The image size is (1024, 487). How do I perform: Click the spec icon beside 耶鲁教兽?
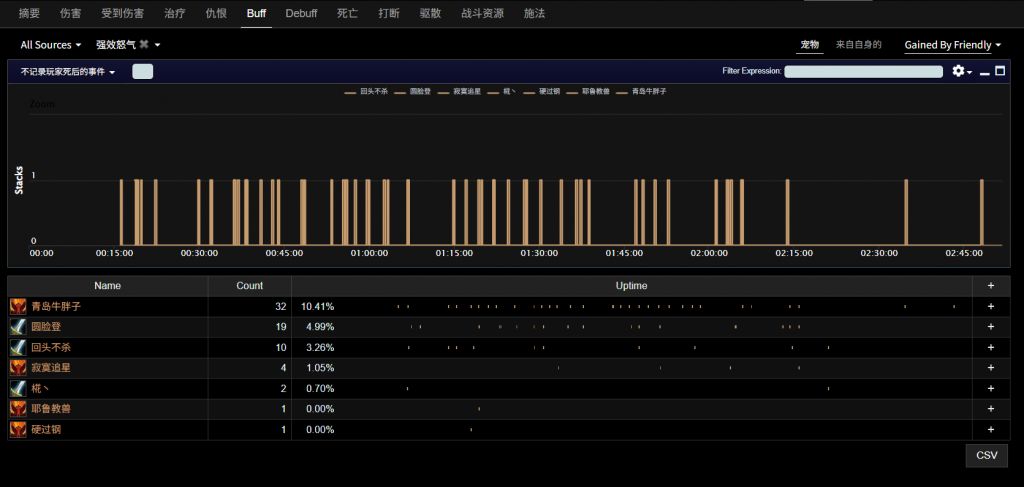tap(18, 409)
